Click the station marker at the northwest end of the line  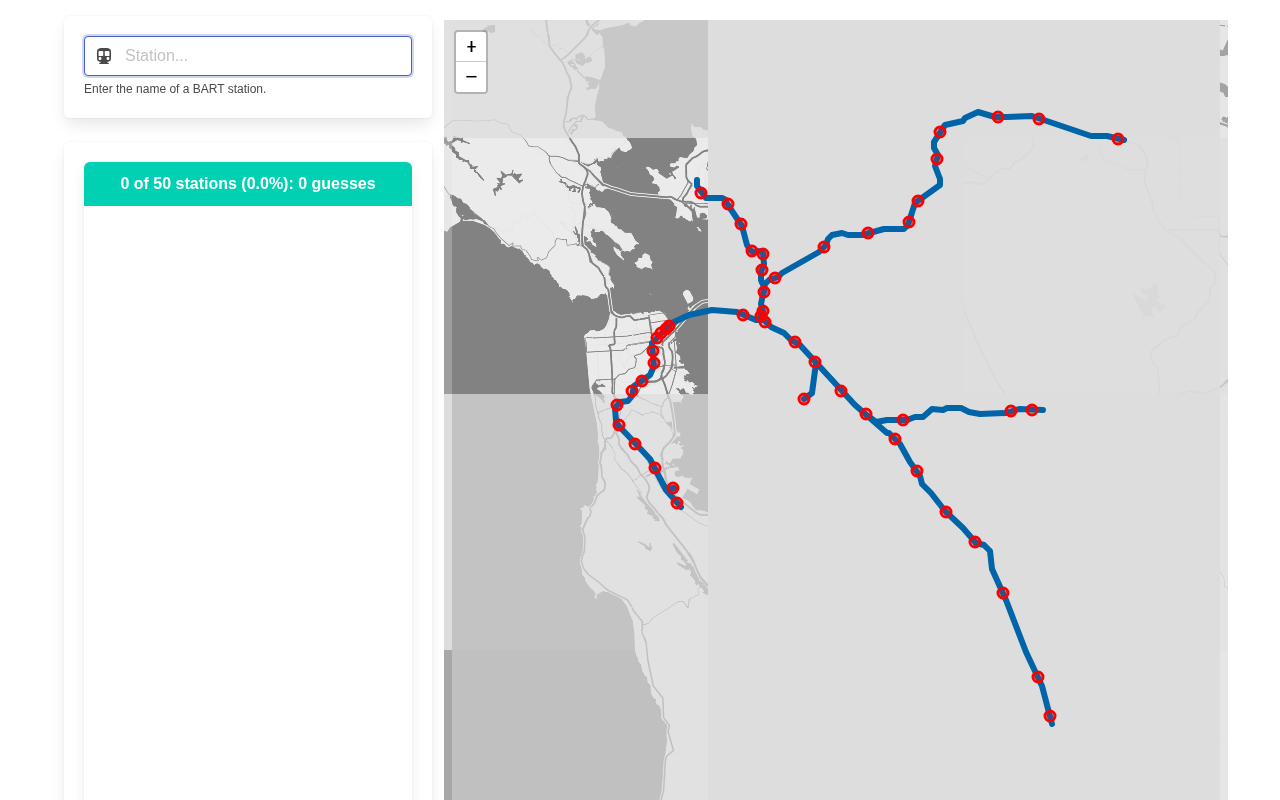point(701,193)
